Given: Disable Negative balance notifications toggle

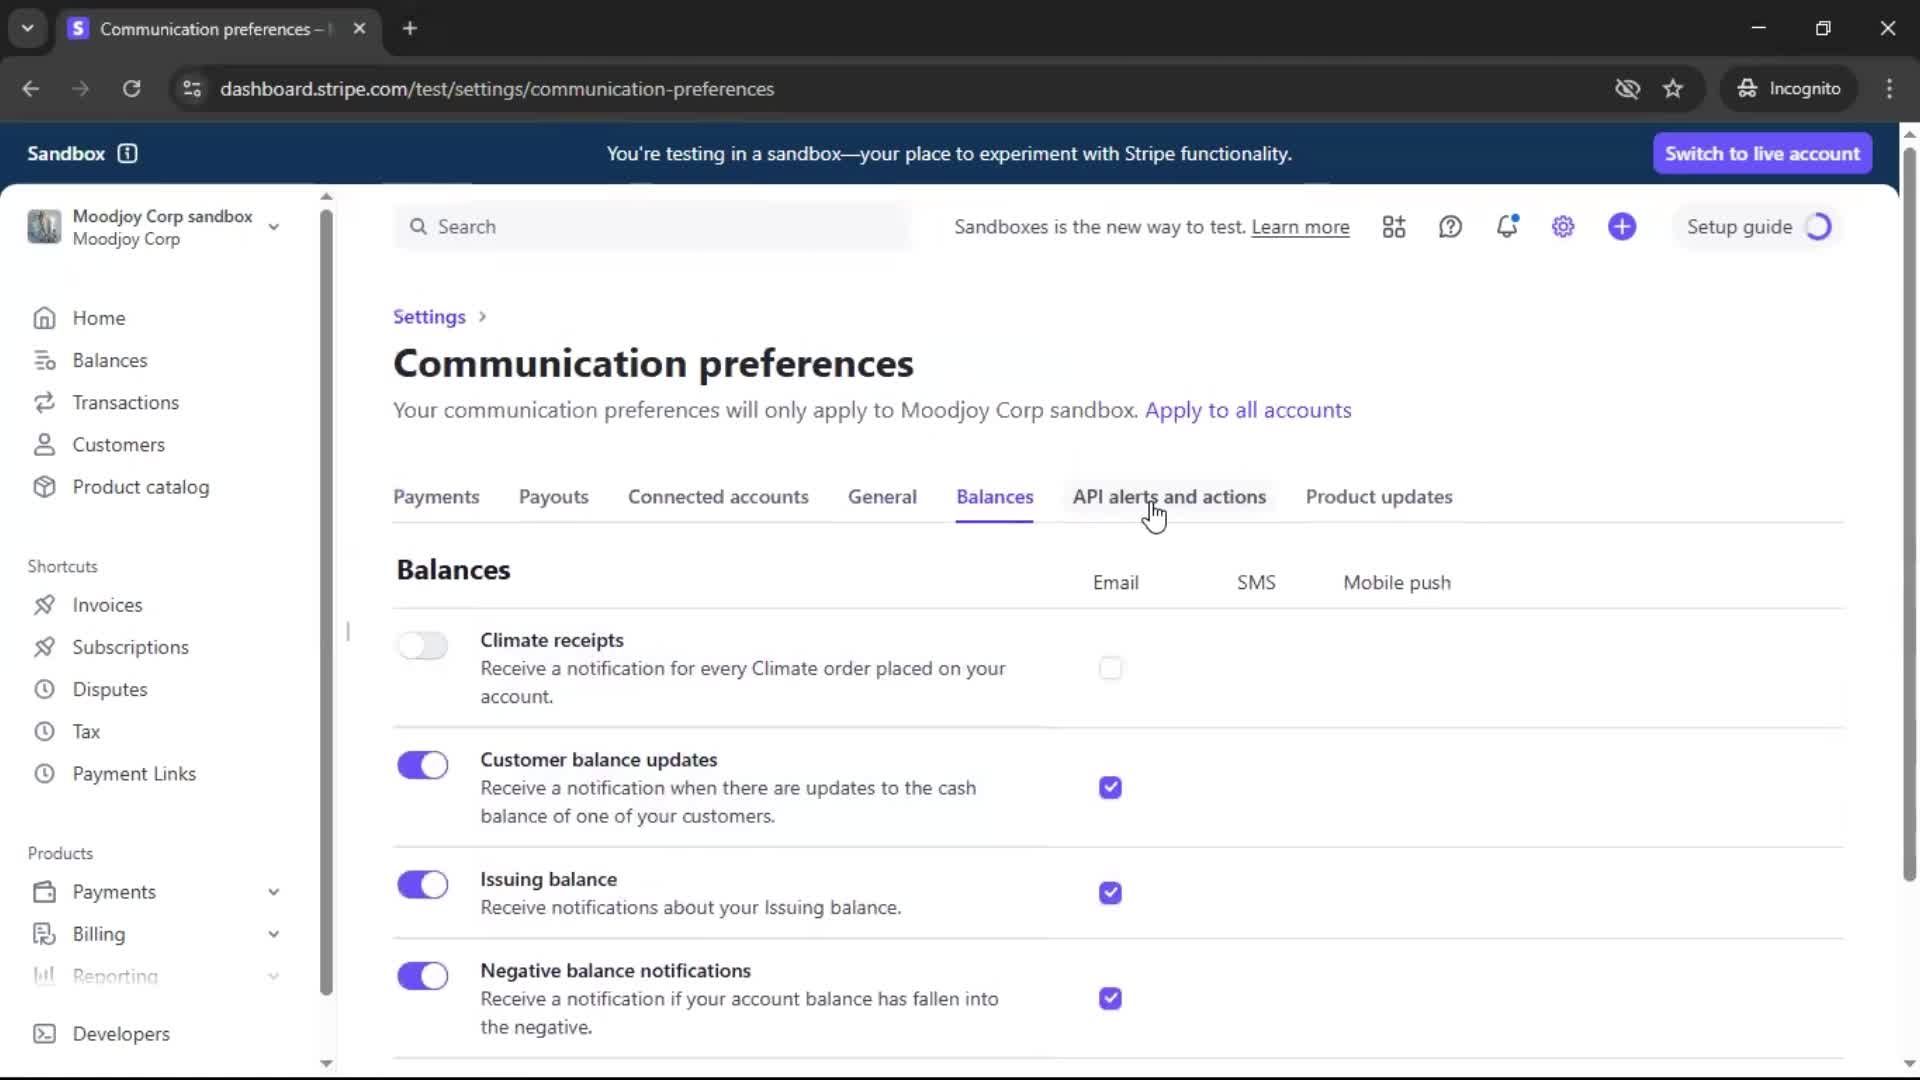Looking at the screenshot, I should point(422,976).
